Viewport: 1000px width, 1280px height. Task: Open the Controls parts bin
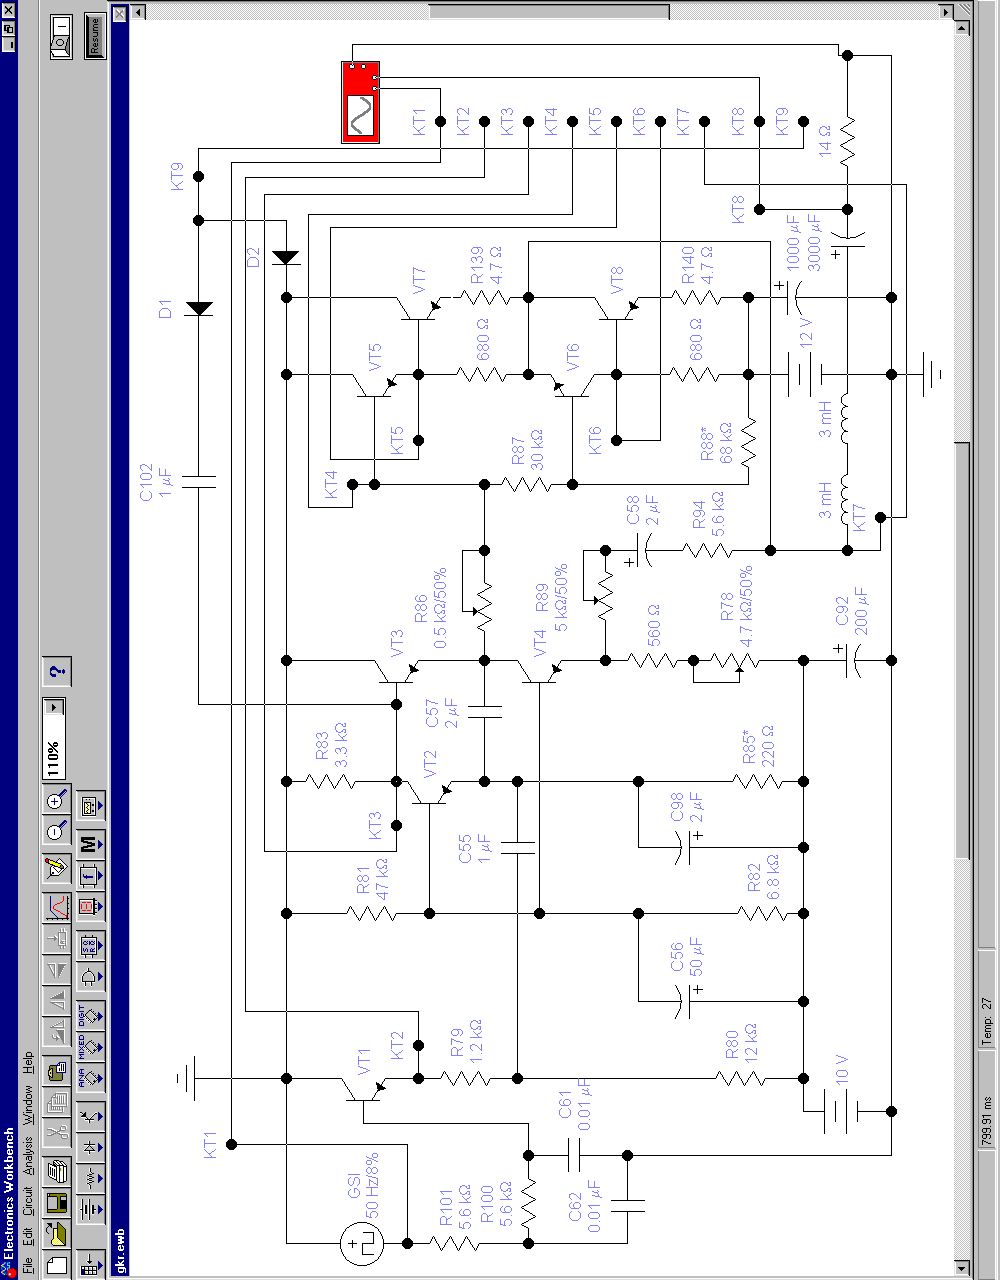point(91,875)
